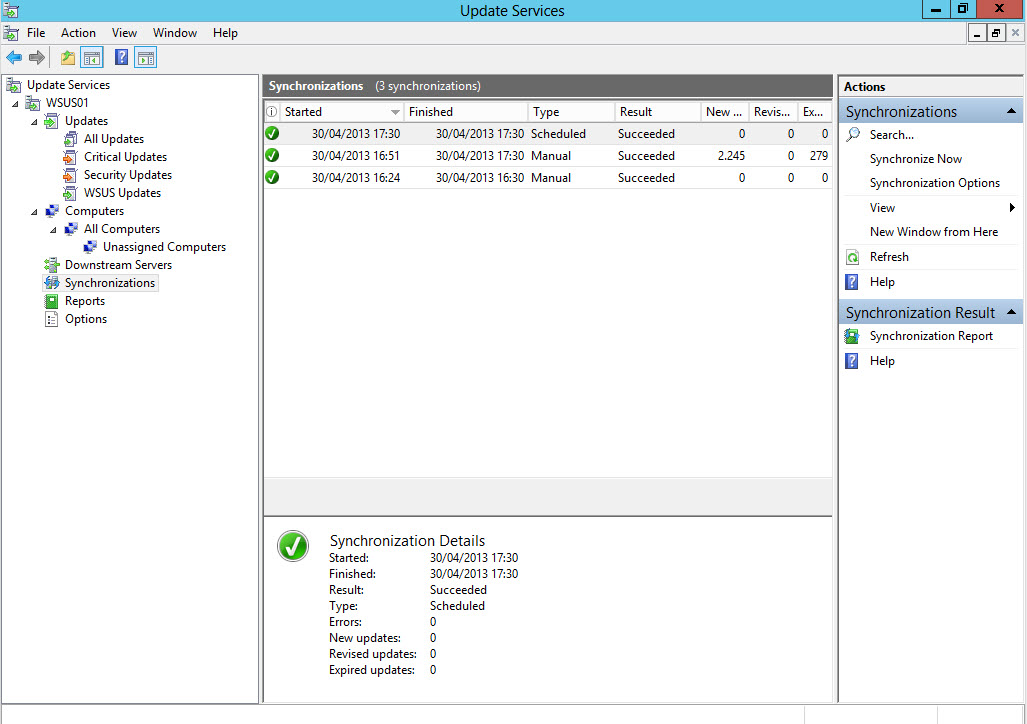Click the Back arrow toolbar icon
This screenshot has height=724, width=1027.
pyautogui.click(x=14, y=58)
